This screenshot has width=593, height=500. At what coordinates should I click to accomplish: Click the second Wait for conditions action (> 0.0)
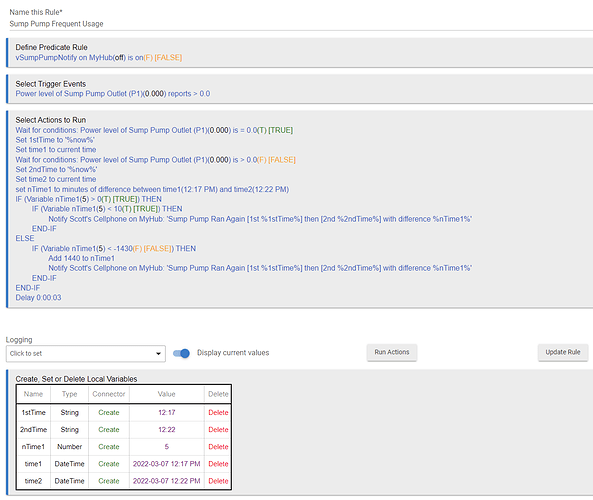click(x=155, y=160)
